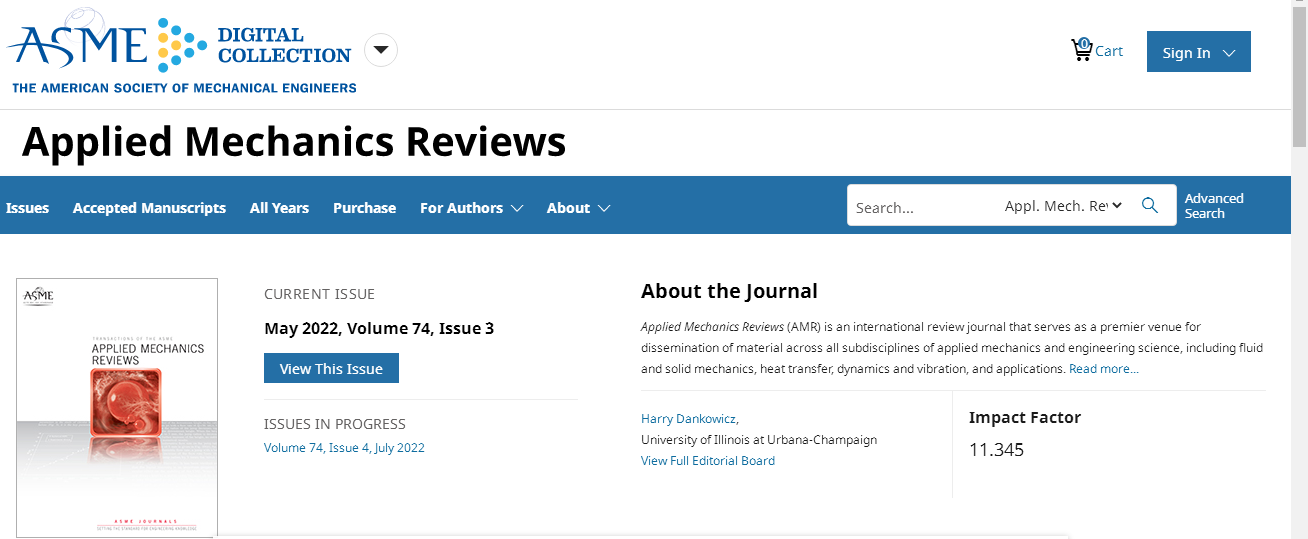Open the Sign In dropdown button
This screenshot has width=1308, height=539.
point(1199,52)
